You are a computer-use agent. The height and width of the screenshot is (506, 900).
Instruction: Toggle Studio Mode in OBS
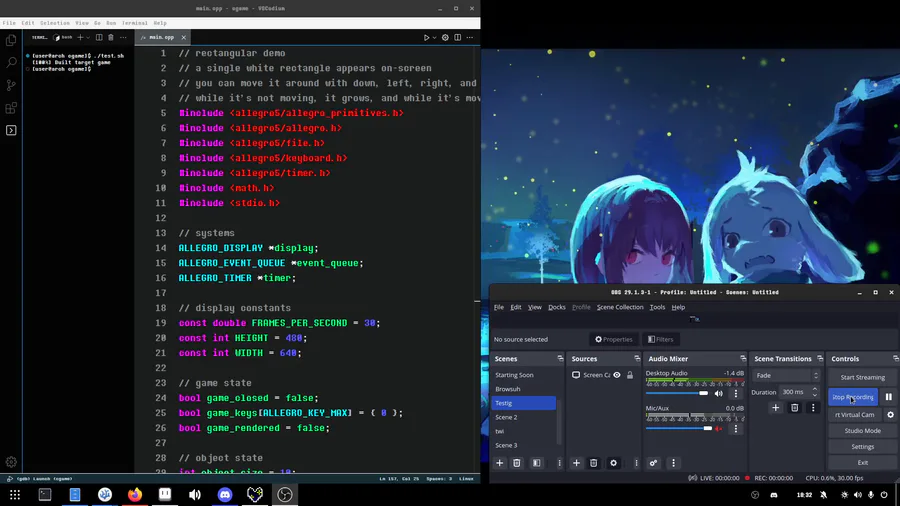click(x=862, y=430)
